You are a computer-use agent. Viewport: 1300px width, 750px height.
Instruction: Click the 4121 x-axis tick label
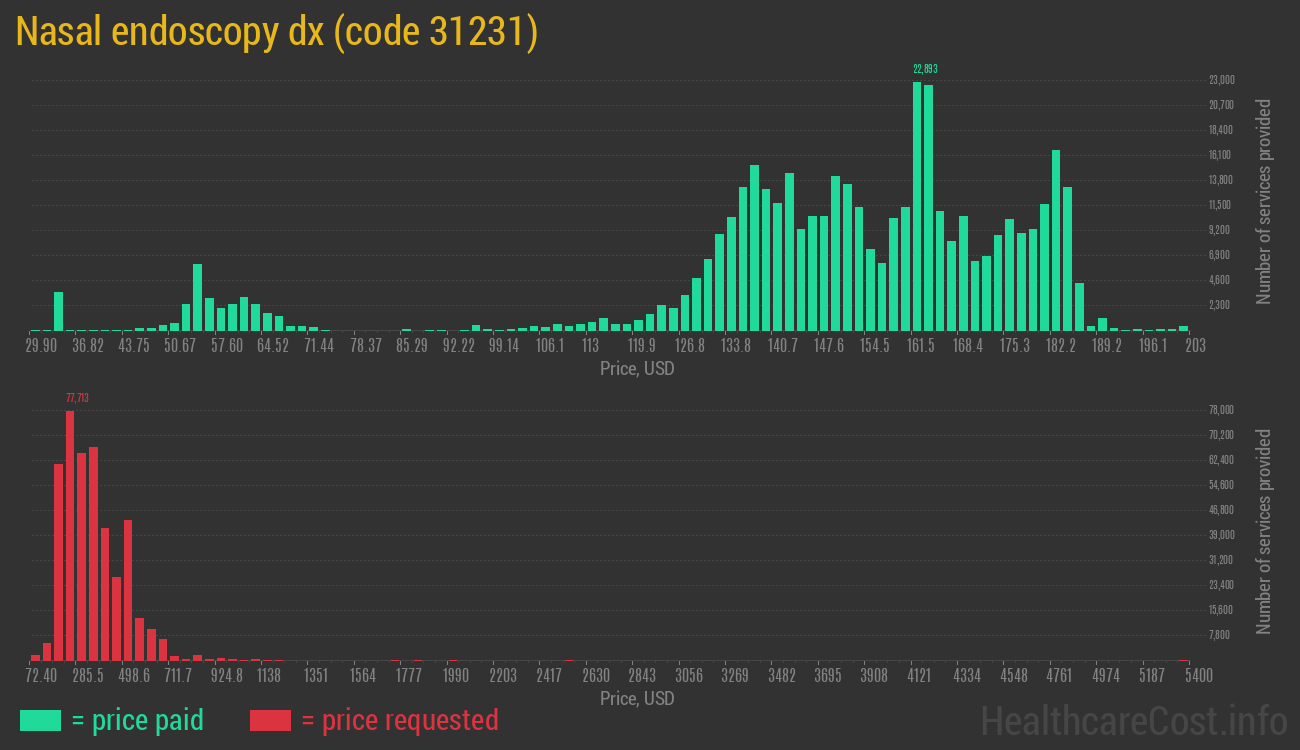point(919,676)
